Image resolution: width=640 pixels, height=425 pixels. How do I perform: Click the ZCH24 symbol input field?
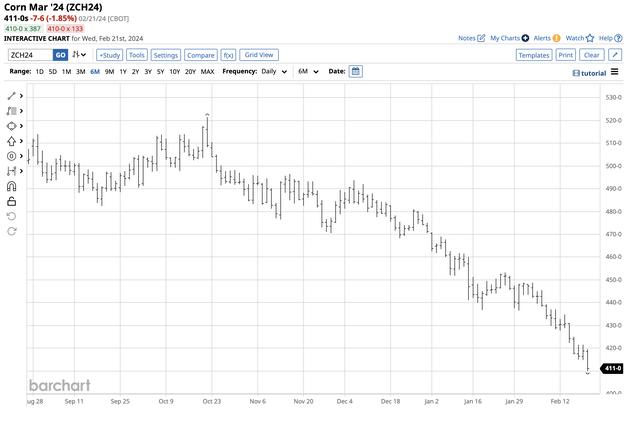pos(31,55)
